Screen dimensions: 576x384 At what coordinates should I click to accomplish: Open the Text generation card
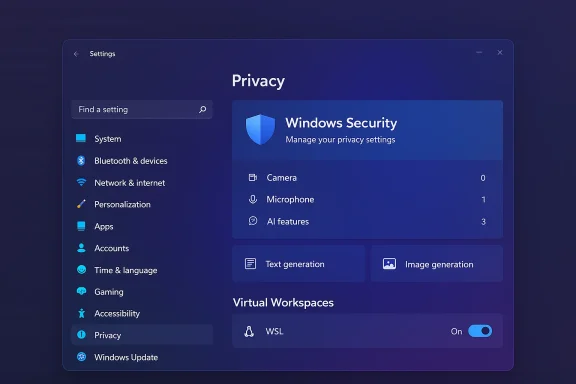tap(298, 264)
